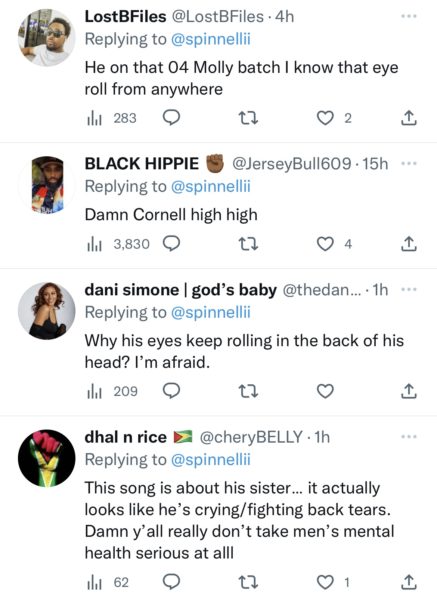Open dhal n rice display name
This screenshot has width=437, height=600.
[126, 437]
